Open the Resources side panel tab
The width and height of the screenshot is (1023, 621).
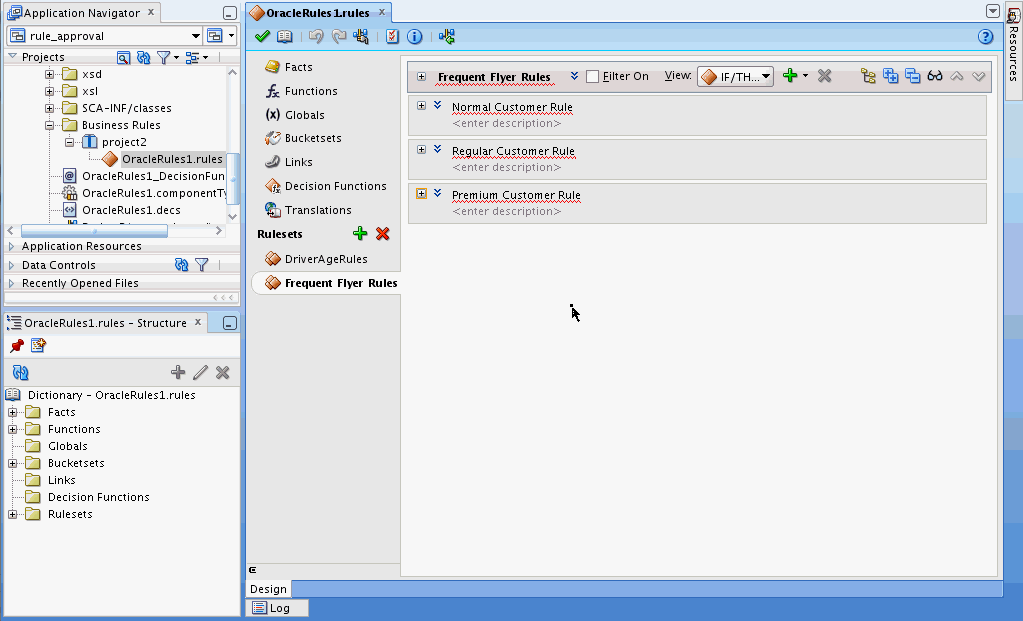(1013, 50)
